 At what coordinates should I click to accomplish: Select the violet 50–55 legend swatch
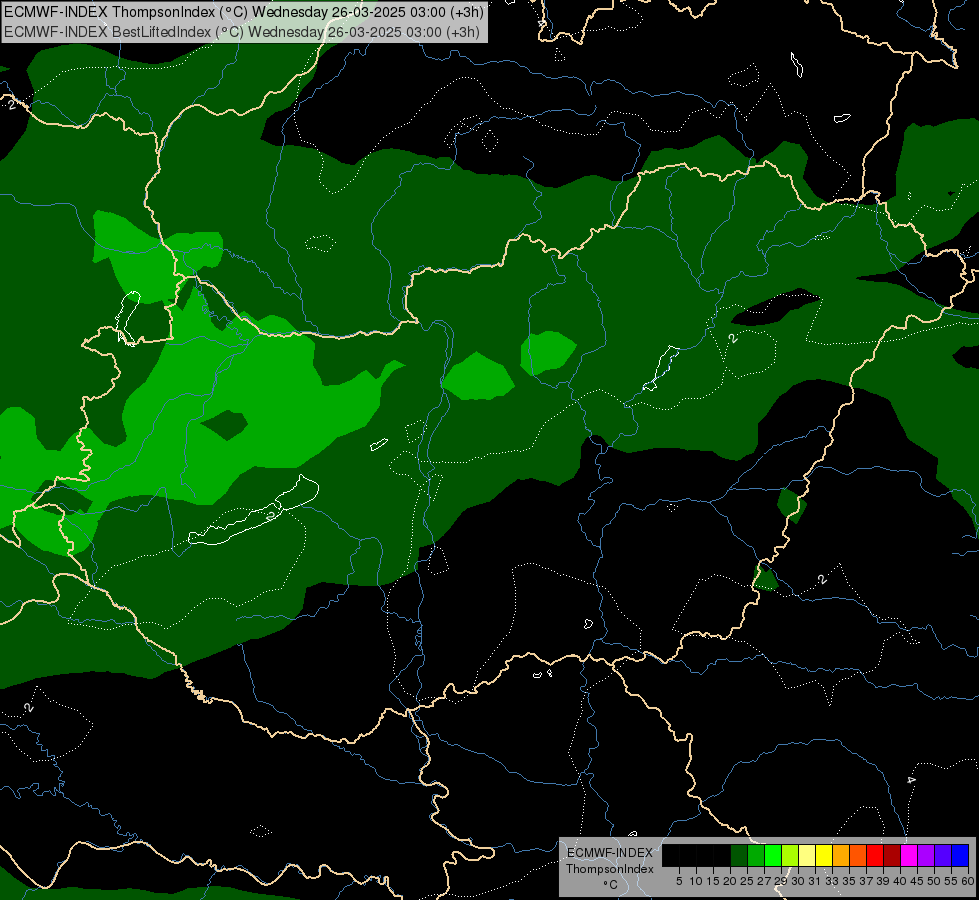[943, 855]
